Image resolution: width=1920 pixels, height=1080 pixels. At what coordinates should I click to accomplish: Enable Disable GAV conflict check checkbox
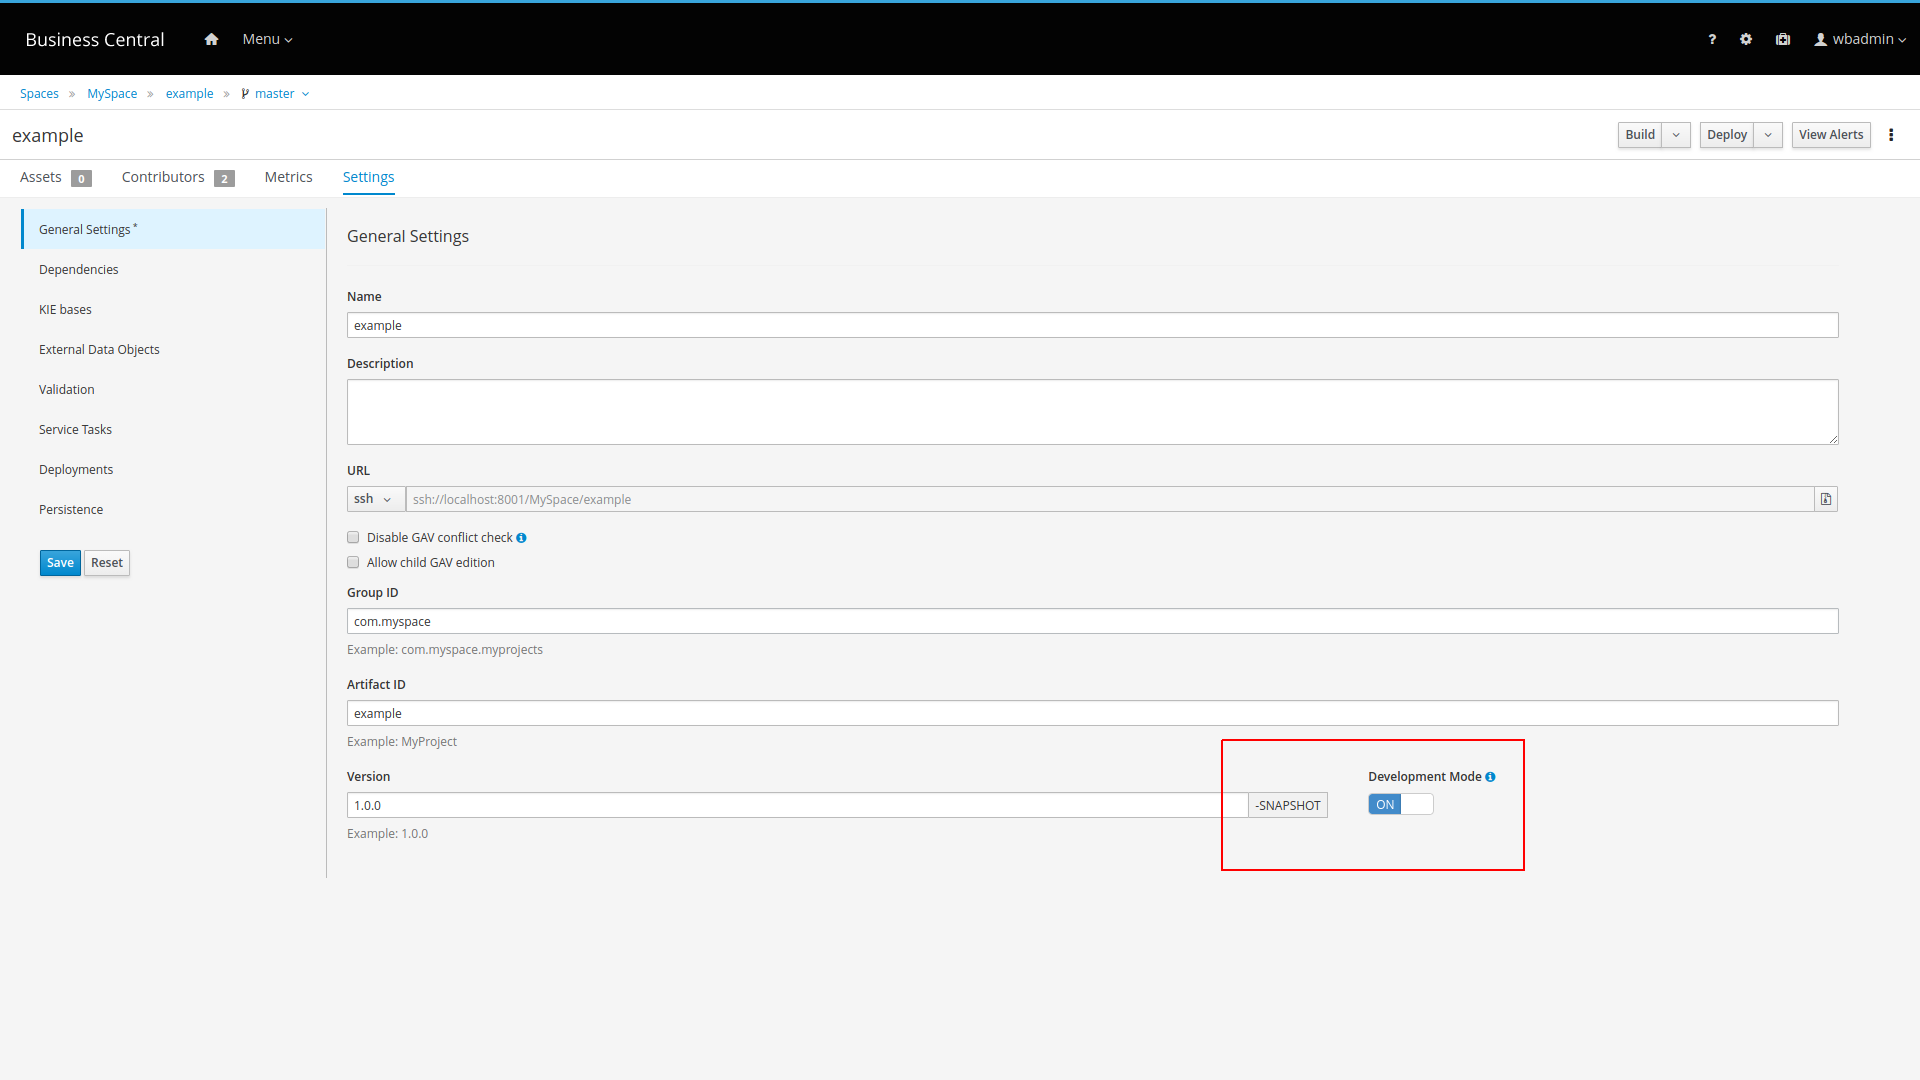353,538
